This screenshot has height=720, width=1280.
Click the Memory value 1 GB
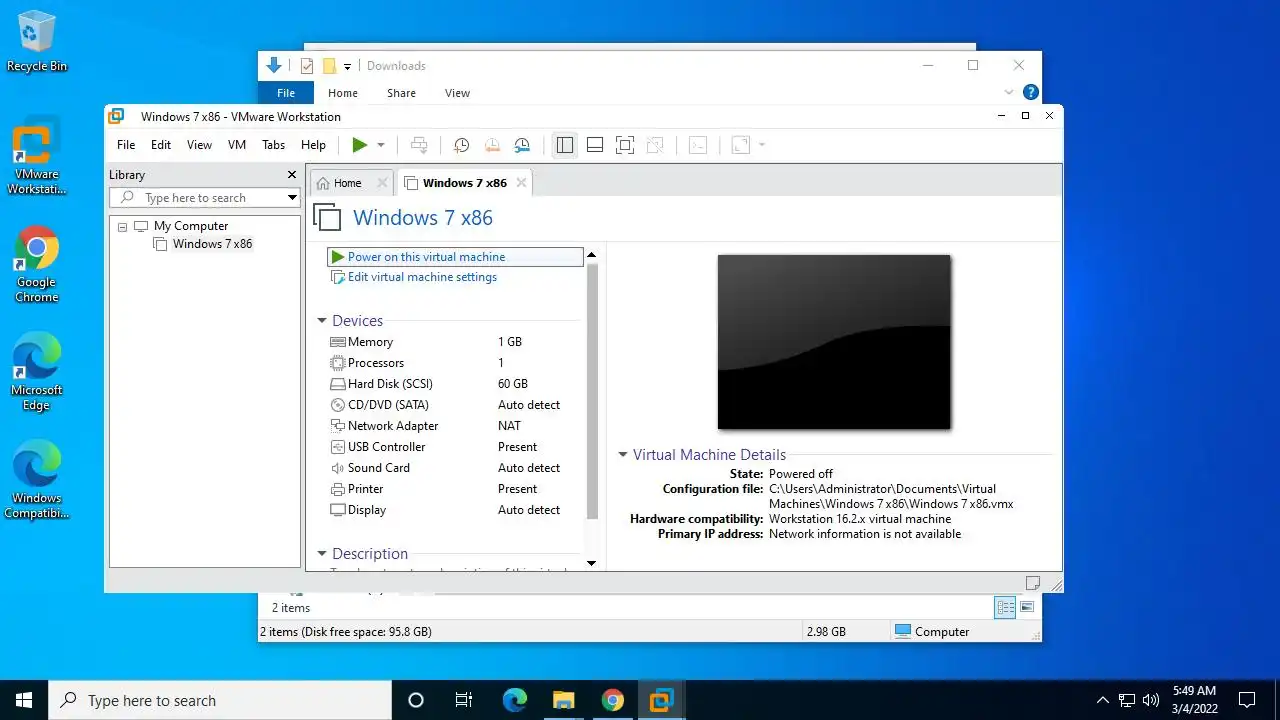(510, 342)
